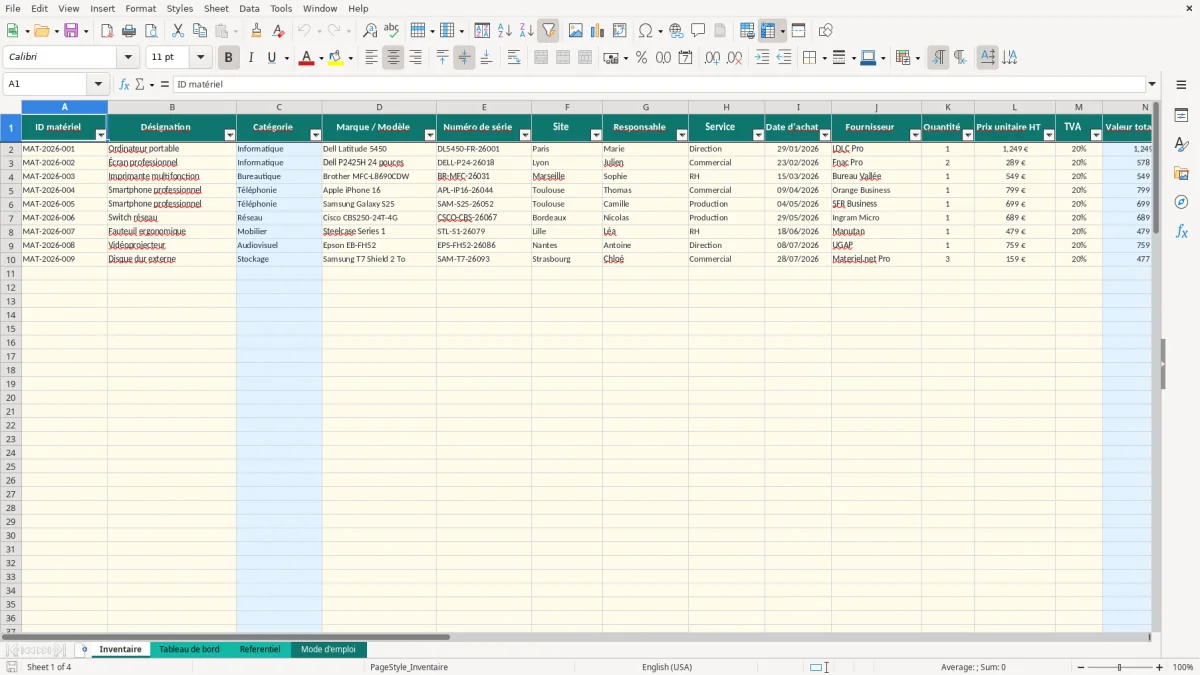Toggle Align Left
The width and height of the screenshot is (1200, 675).
(x=371, y=58)
